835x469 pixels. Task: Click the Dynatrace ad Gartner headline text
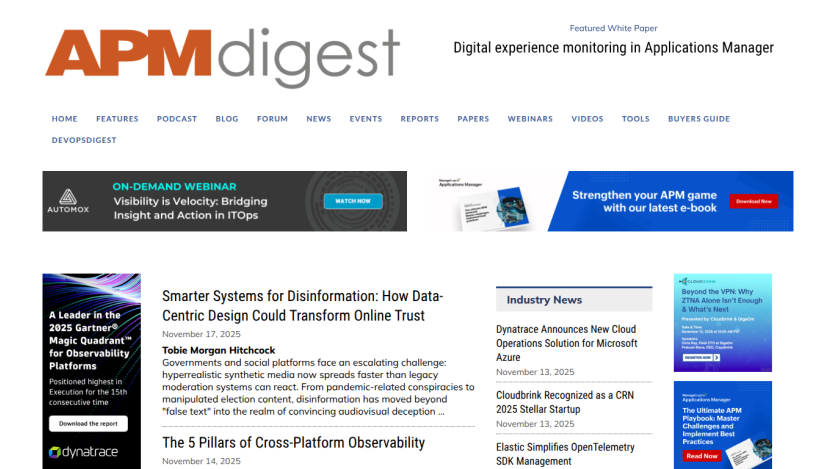(90, 341)
